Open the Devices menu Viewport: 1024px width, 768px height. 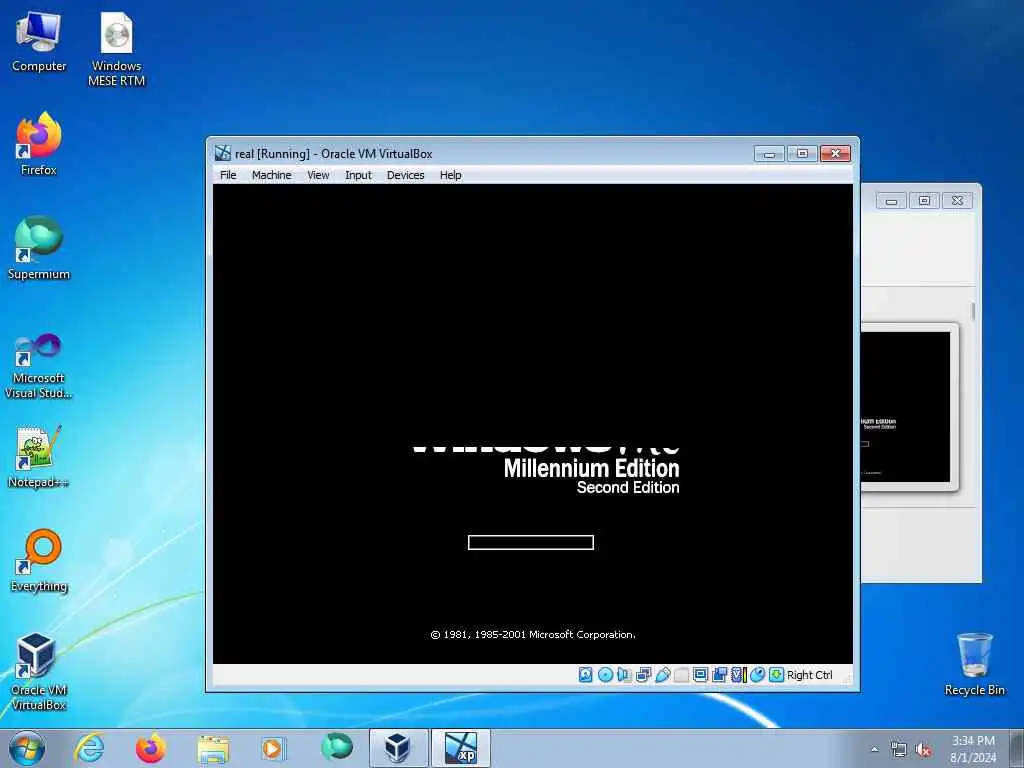click(406, 175)
